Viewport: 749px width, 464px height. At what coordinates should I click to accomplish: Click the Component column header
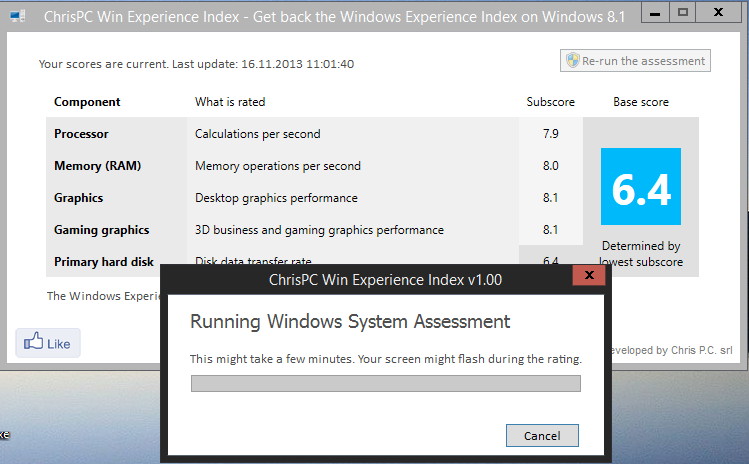(87, 102)
